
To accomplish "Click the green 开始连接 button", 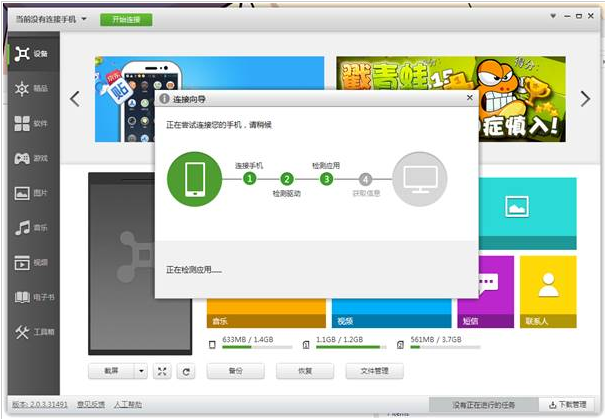I will [x=126, y=19].
